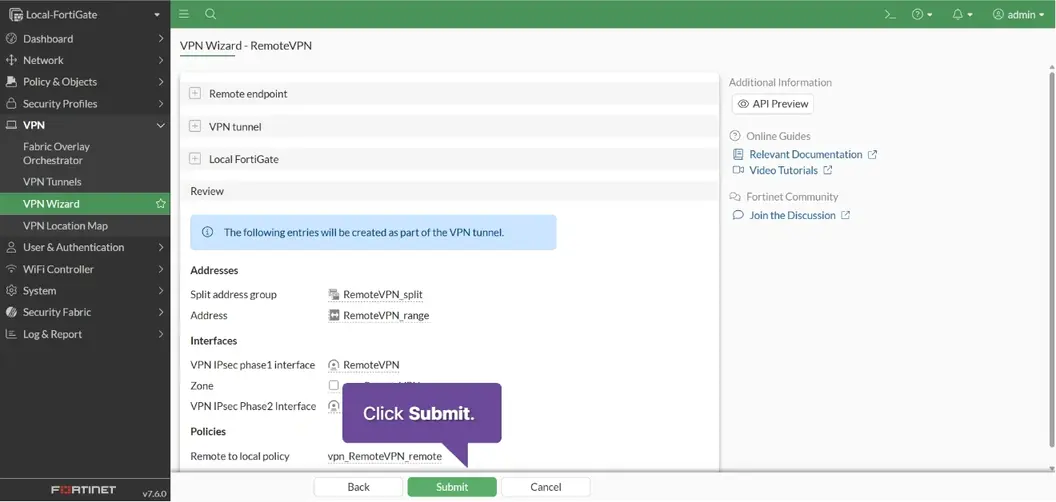1056x502 pixels.
Task: Expand the VPN tunnel section
Action: (x=195, y=126)
